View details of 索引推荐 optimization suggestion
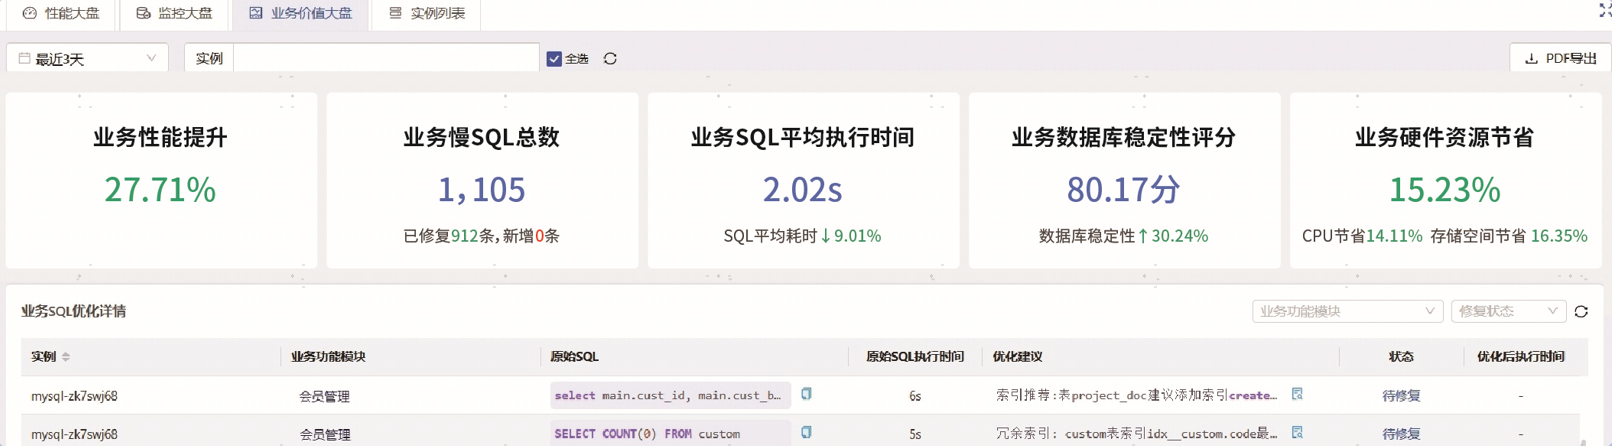 [1297, 395]
